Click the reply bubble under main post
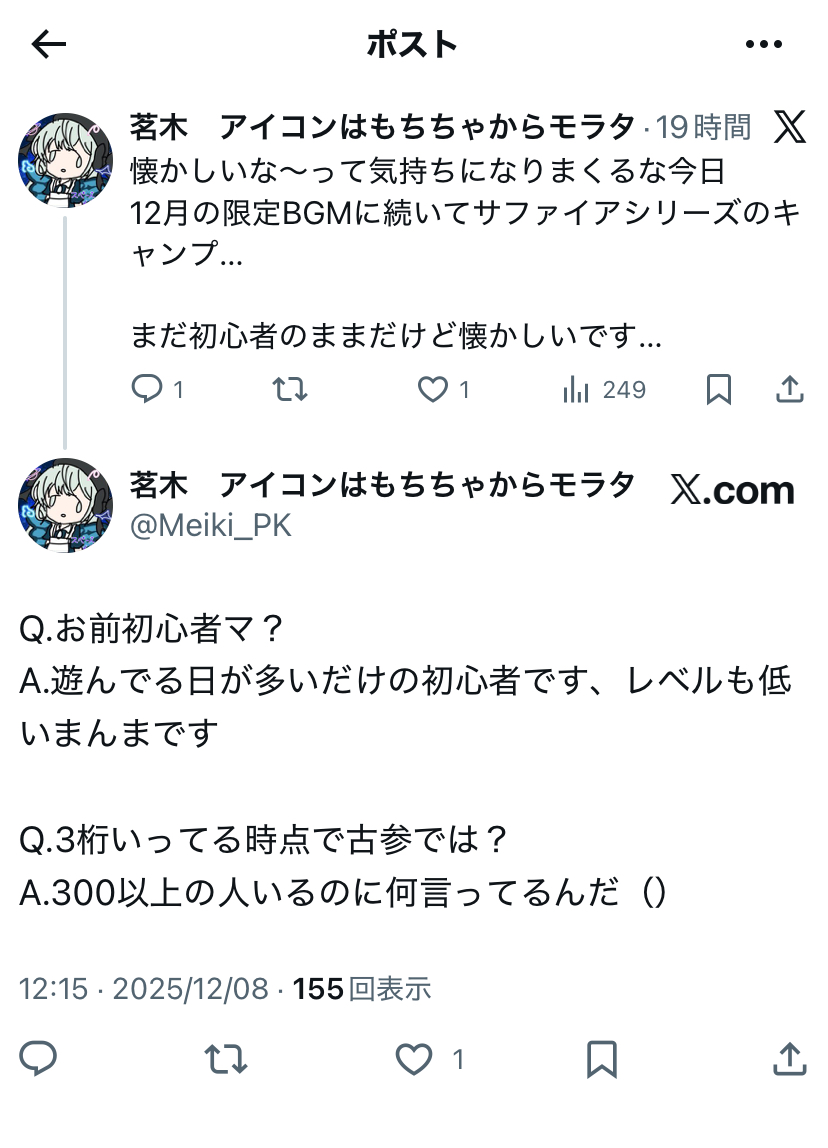 (37, 1059)
